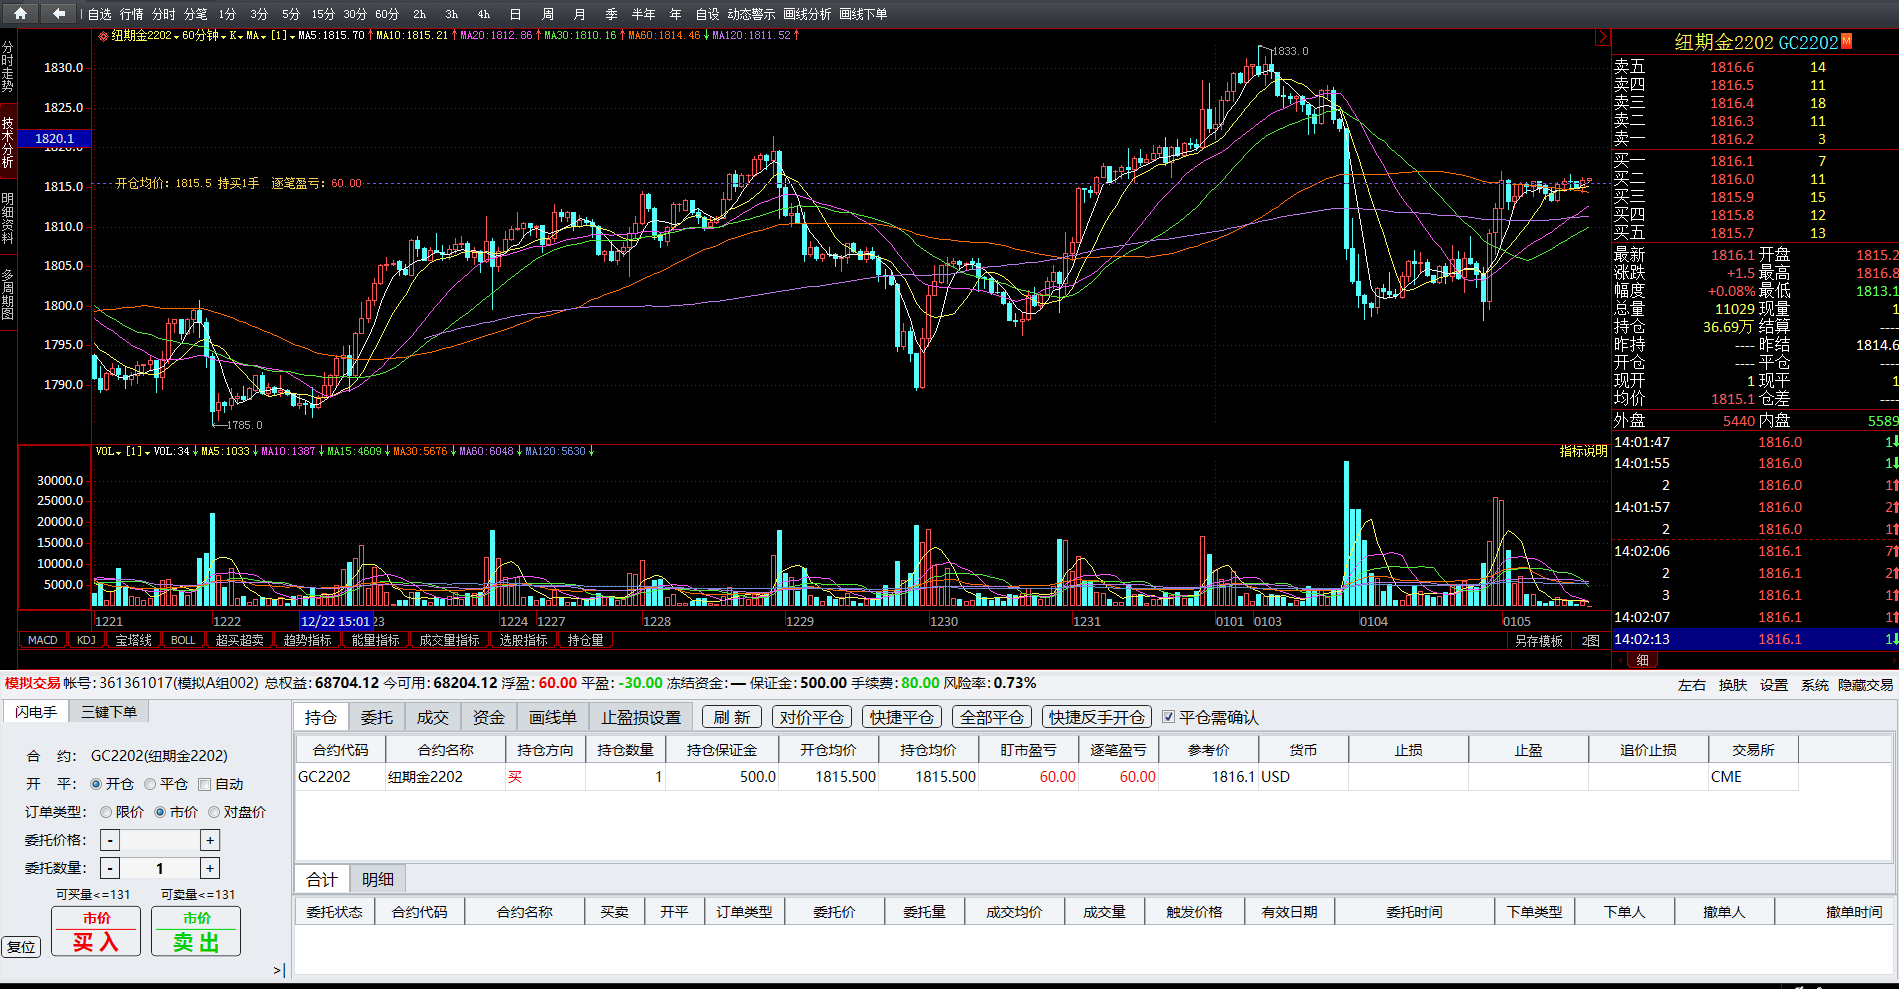Image resolution: width=1899 pixels, height=989 pixels.
Task: Click the 快捷平仓 button
Action: (x=902, y=717)
